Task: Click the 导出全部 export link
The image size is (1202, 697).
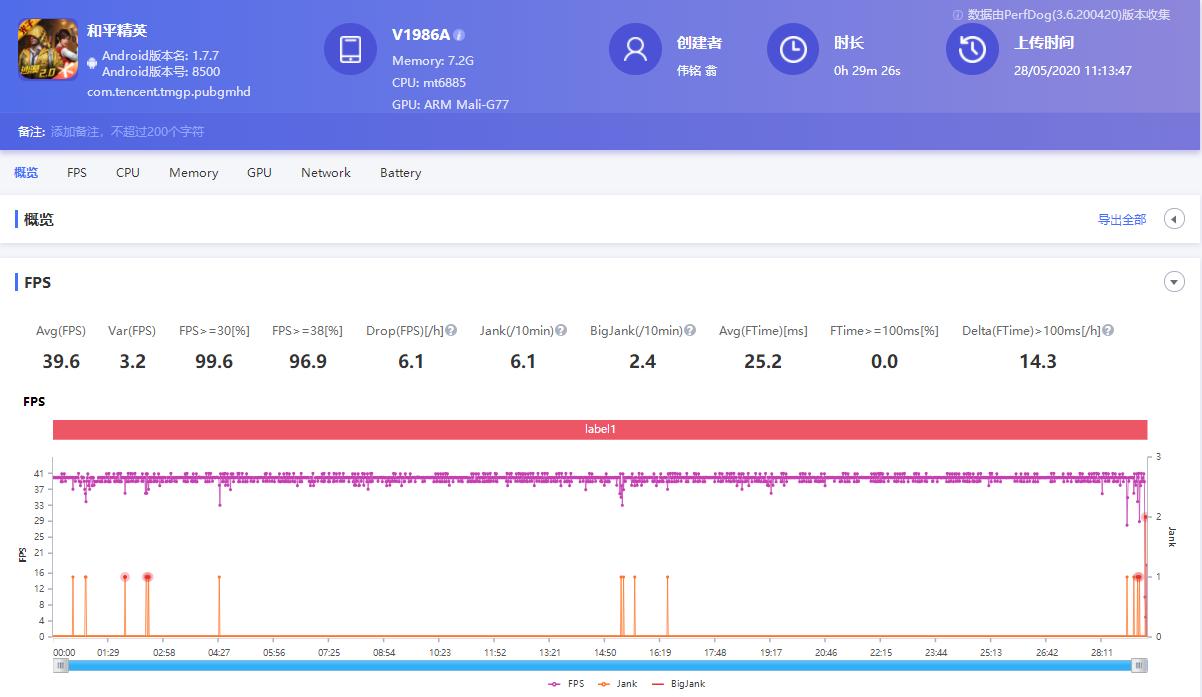Action: (1123, 219)
